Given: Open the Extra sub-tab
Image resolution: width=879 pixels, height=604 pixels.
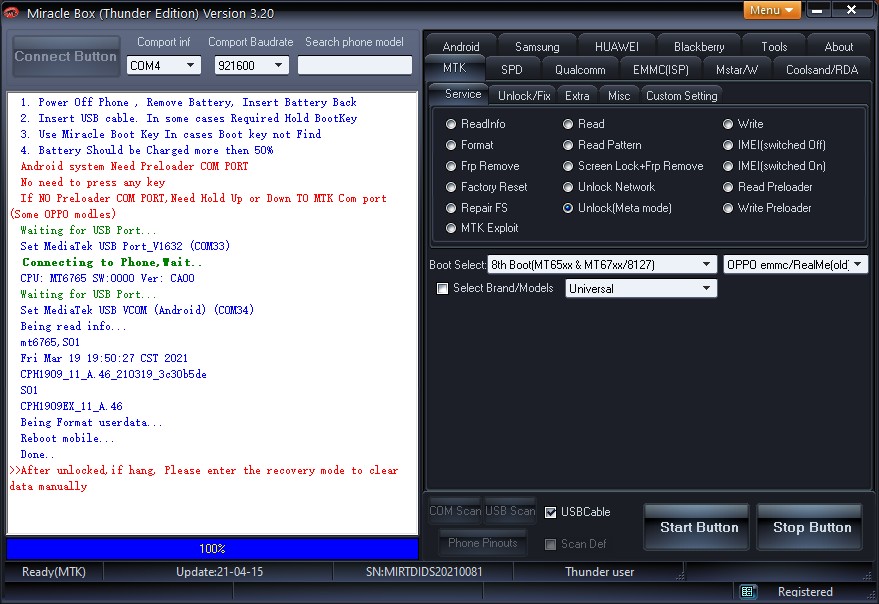Looking at the screenshot, I should click(577, 95).
